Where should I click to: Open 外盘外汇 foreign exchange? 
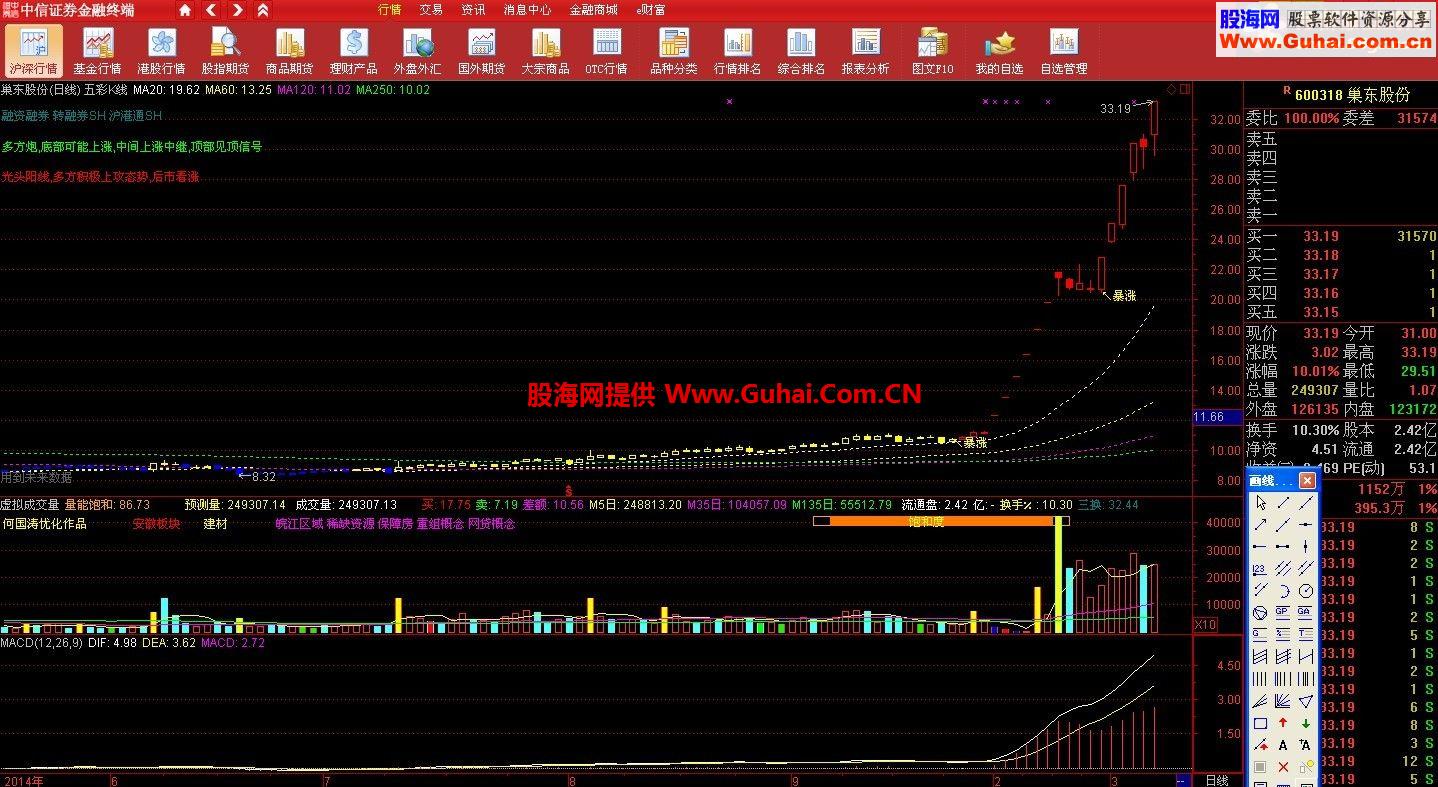point(417,51)
